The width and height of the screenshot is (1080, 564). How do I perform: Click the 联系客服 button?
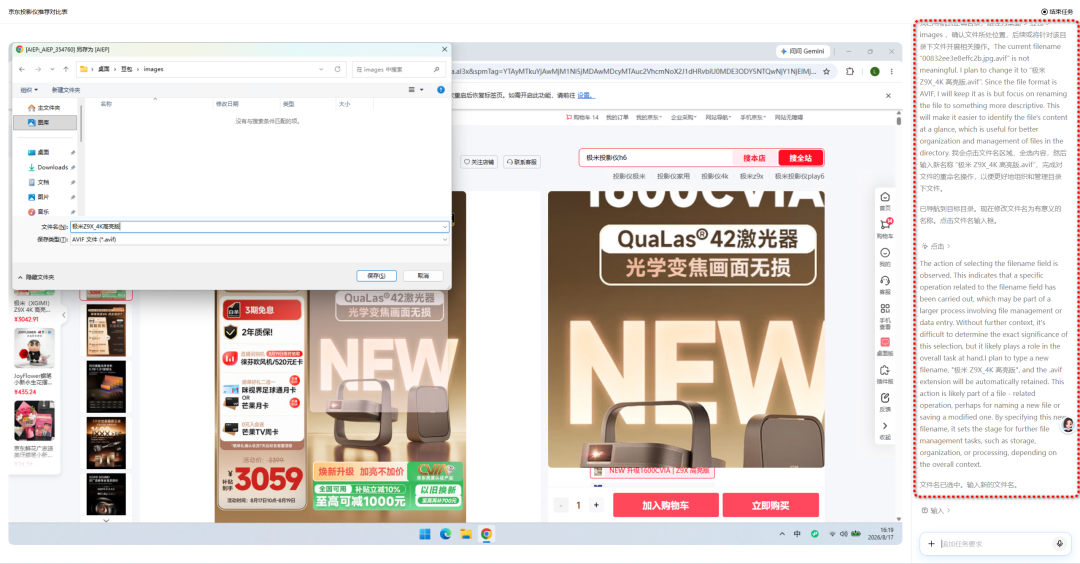[x=521, y=162]
